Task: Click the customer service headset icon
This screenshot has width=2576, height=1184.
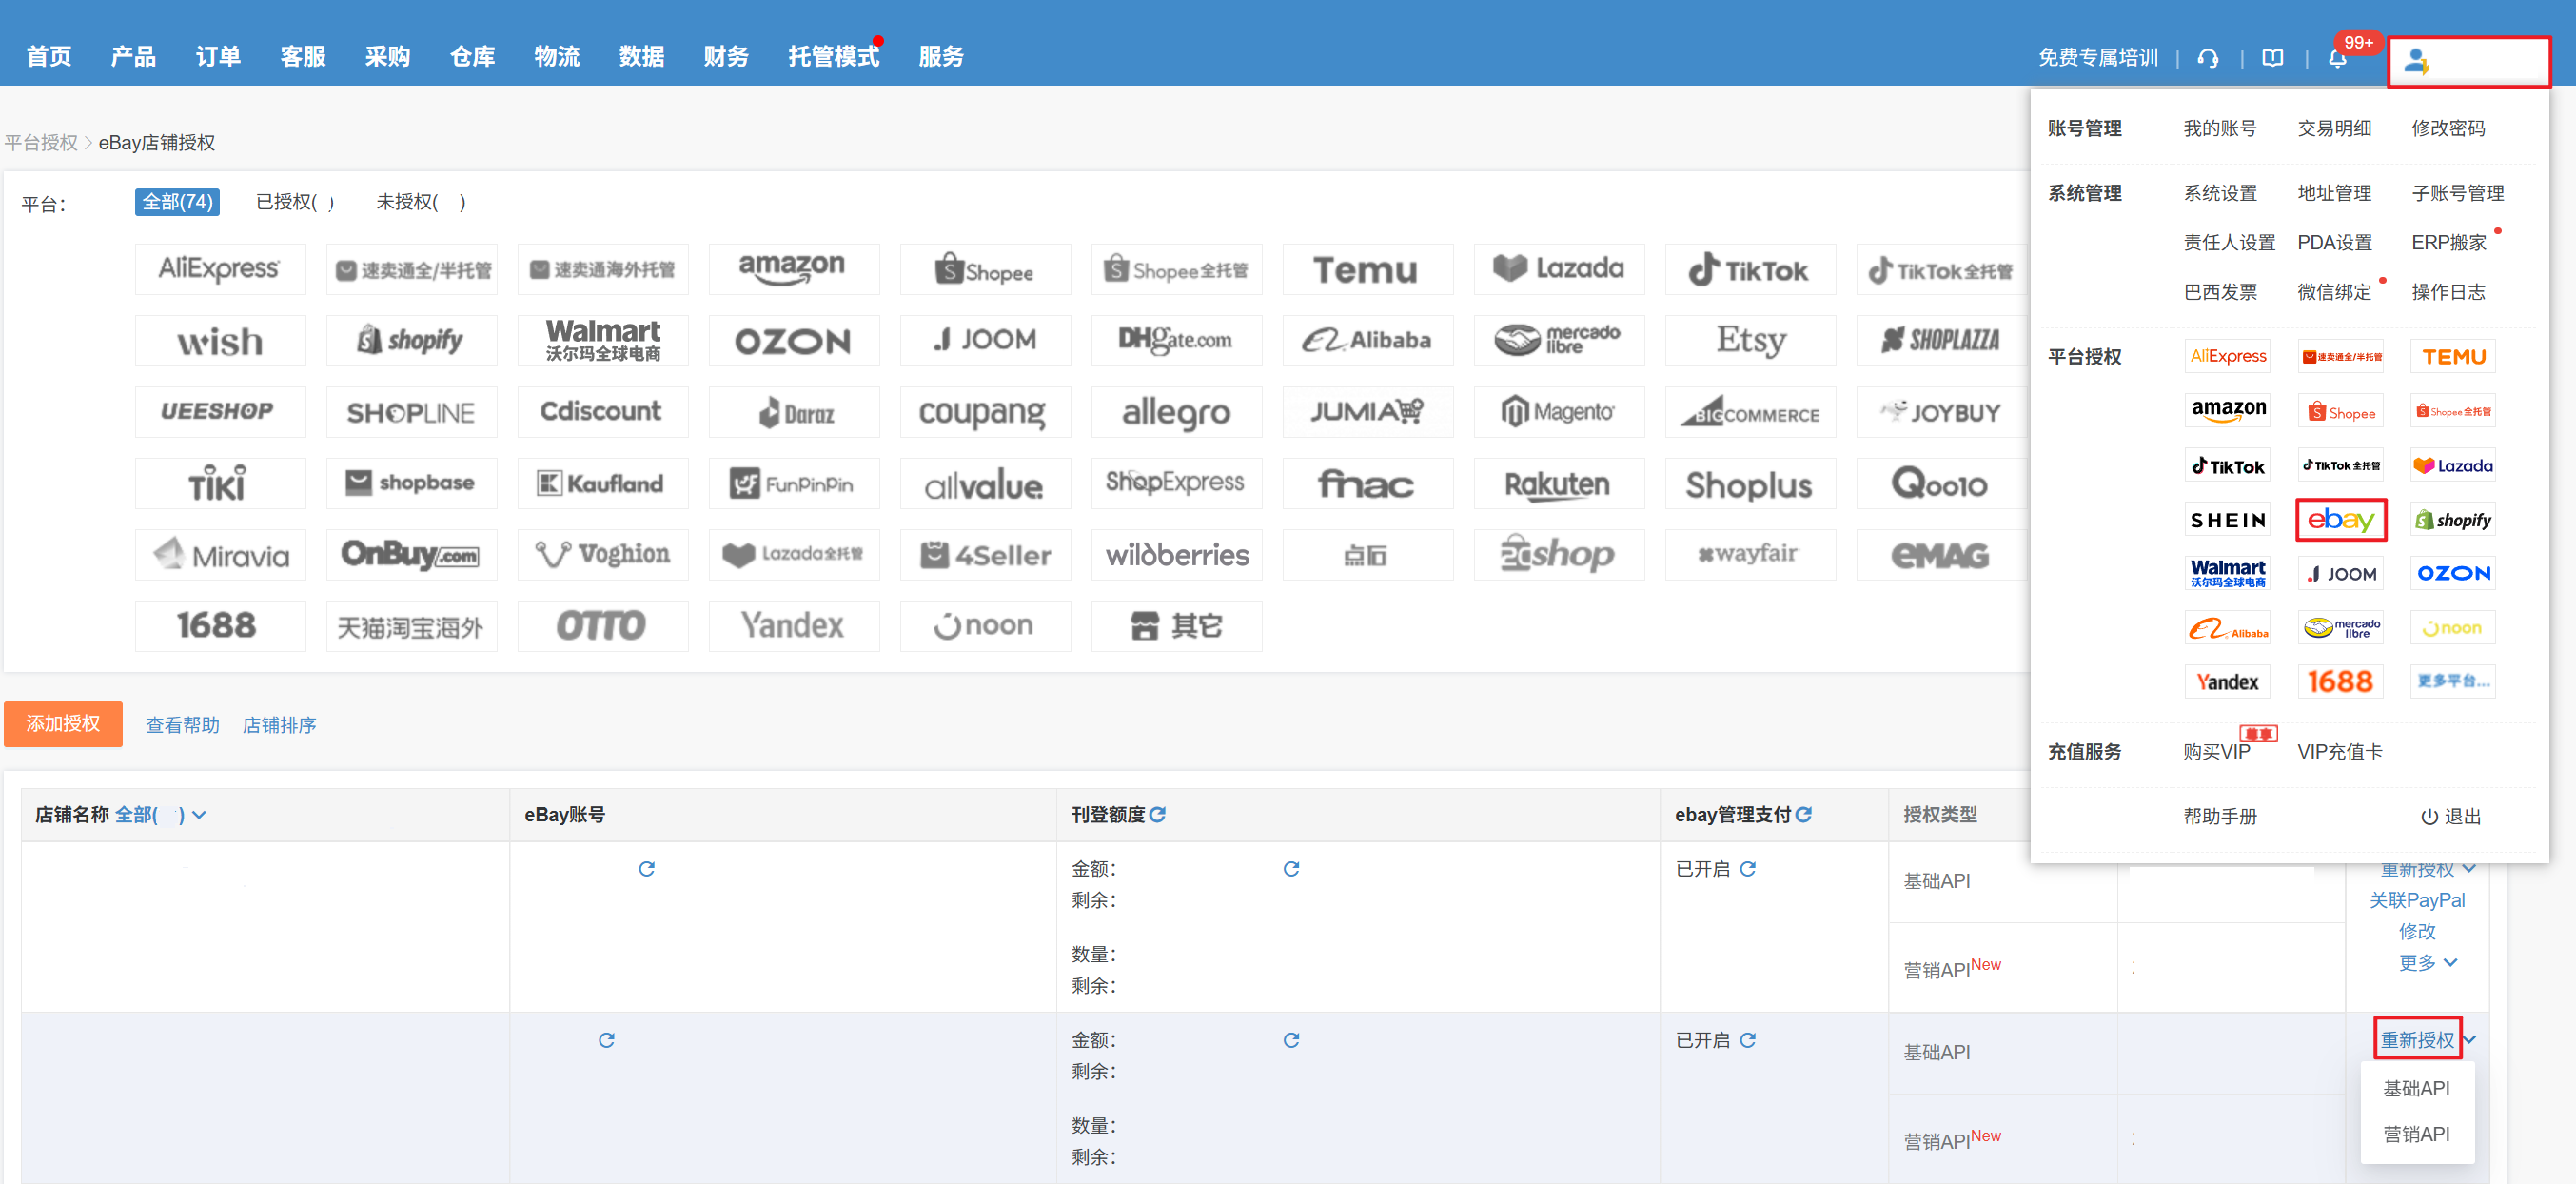Action: [2208, 58]
